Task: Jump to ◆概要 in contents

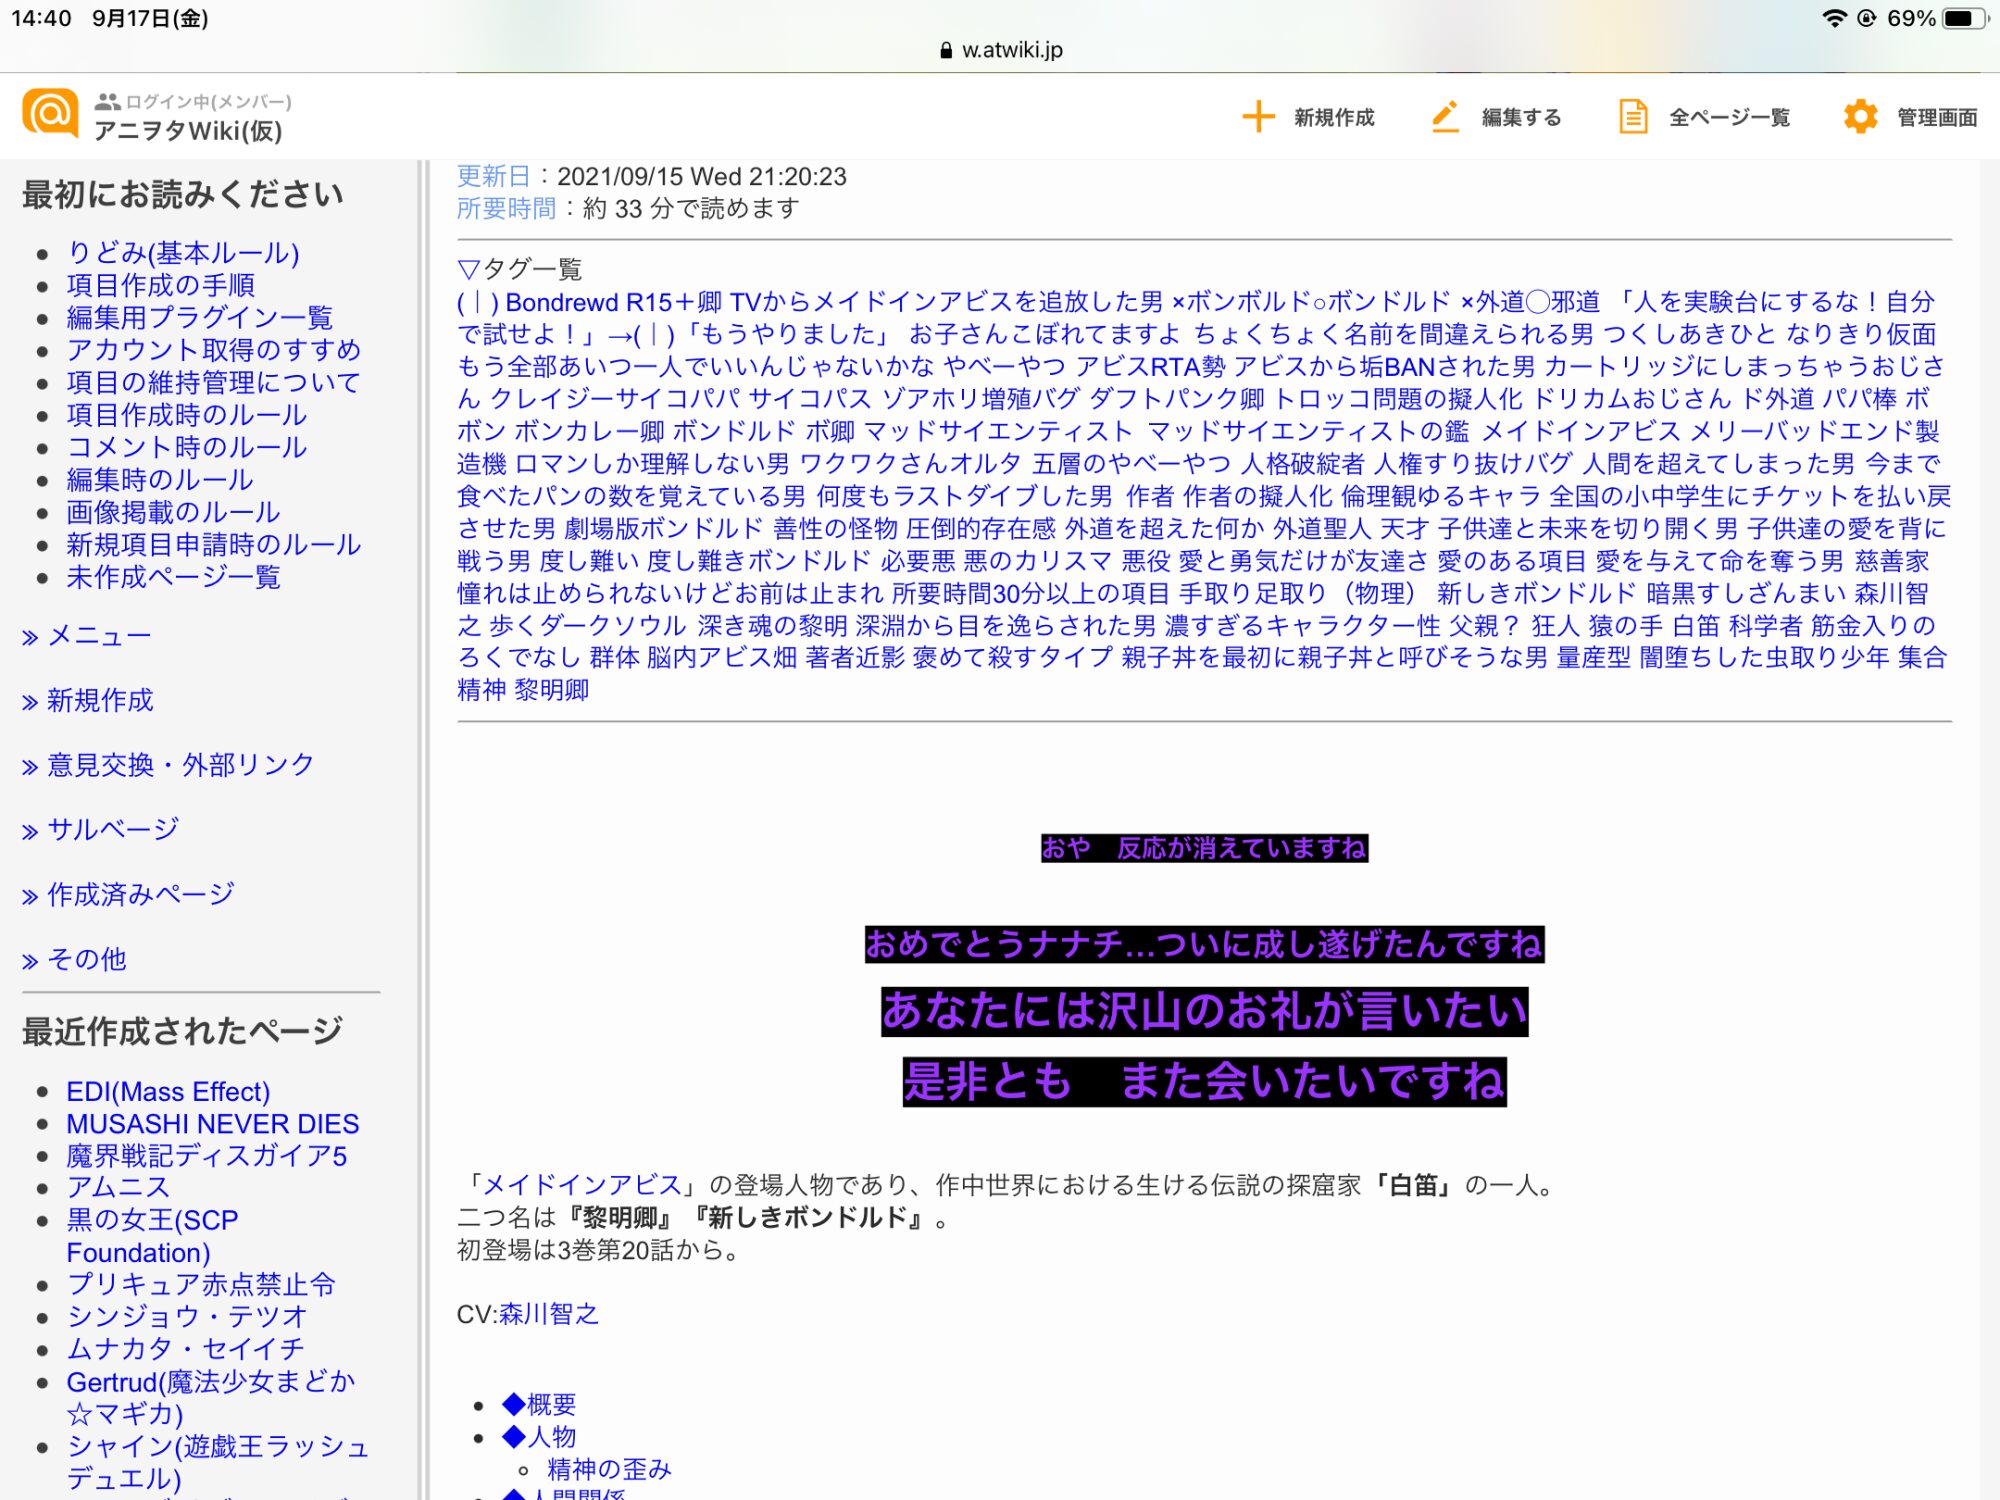Action: pos(540,1405)
